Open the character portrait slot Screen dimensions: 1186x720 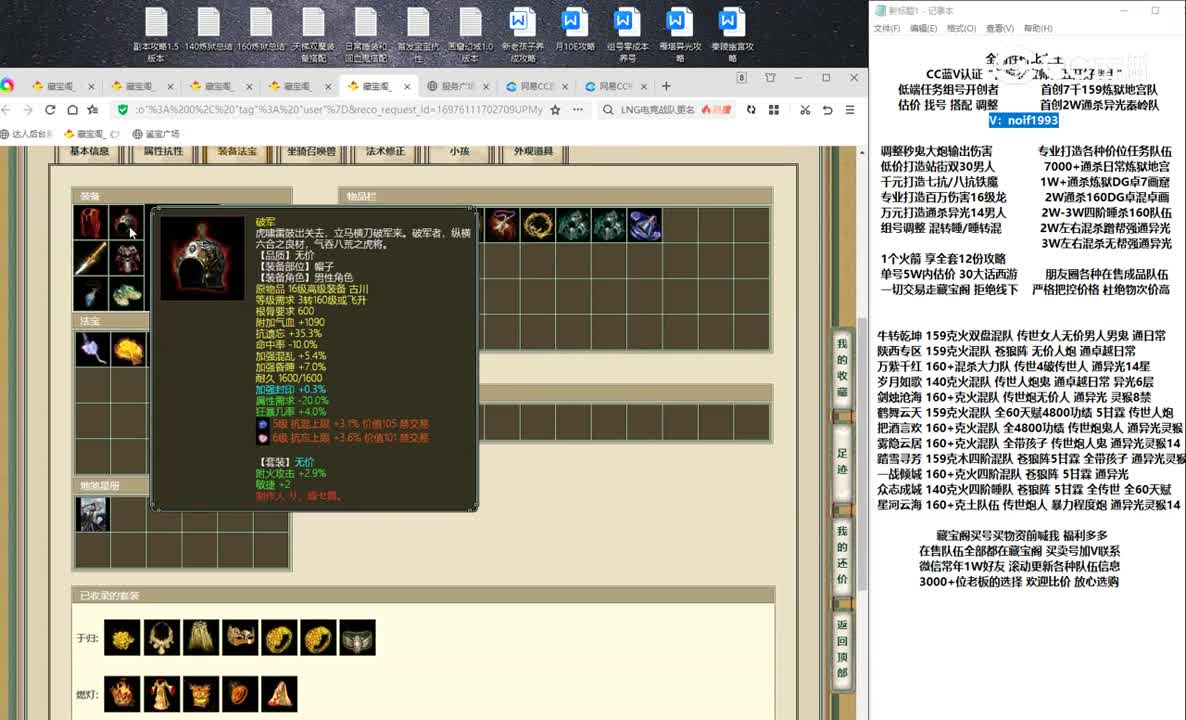[92, 514]
